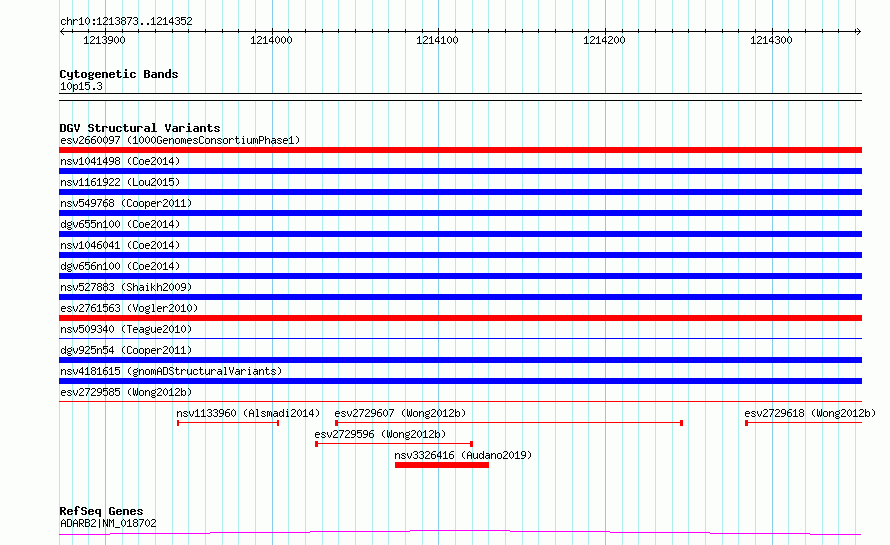The image size is (890, 545).
Task: Click the chr10:1213873..1214352 coordinate label
Action: coord(126,22)
